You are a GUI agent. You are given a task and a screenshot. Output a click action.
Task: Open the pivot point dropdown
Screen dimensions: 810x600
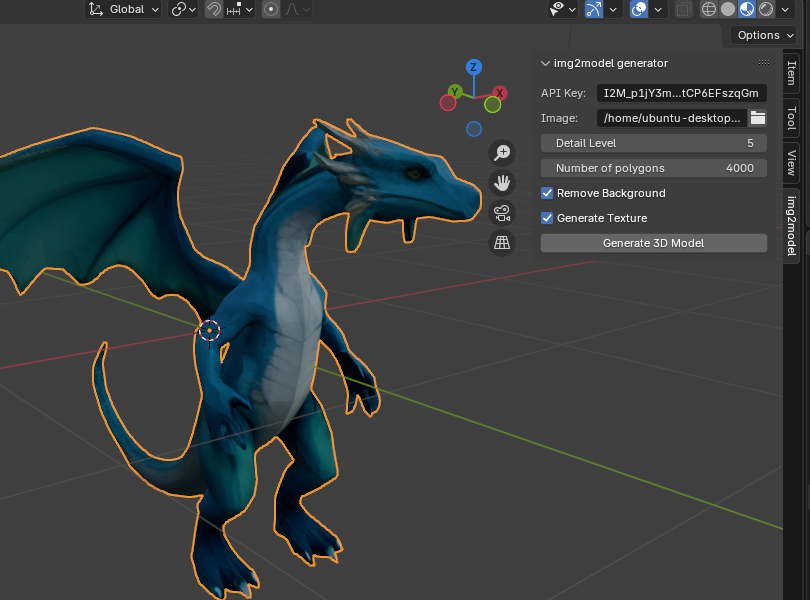click(x=183, y=9)
